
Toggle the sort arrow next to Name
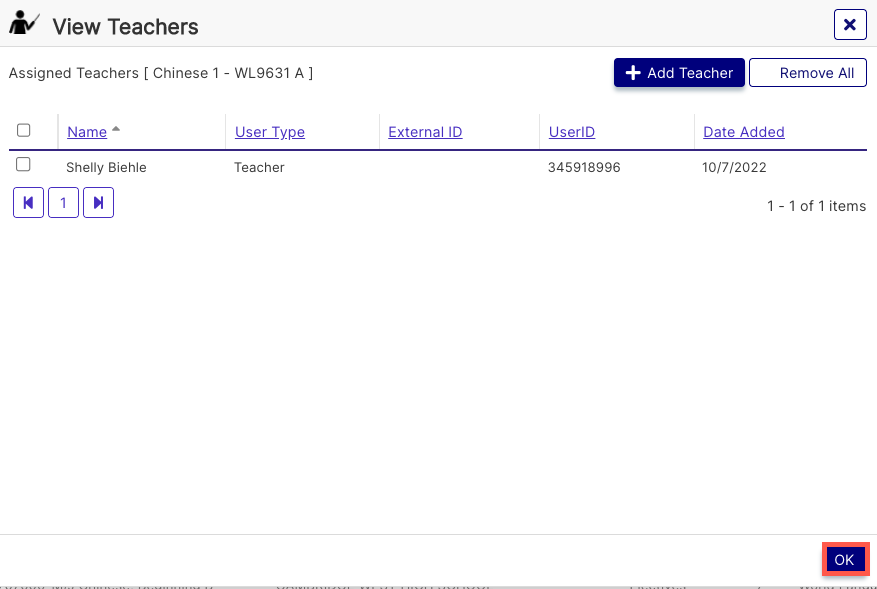[116, 129]
